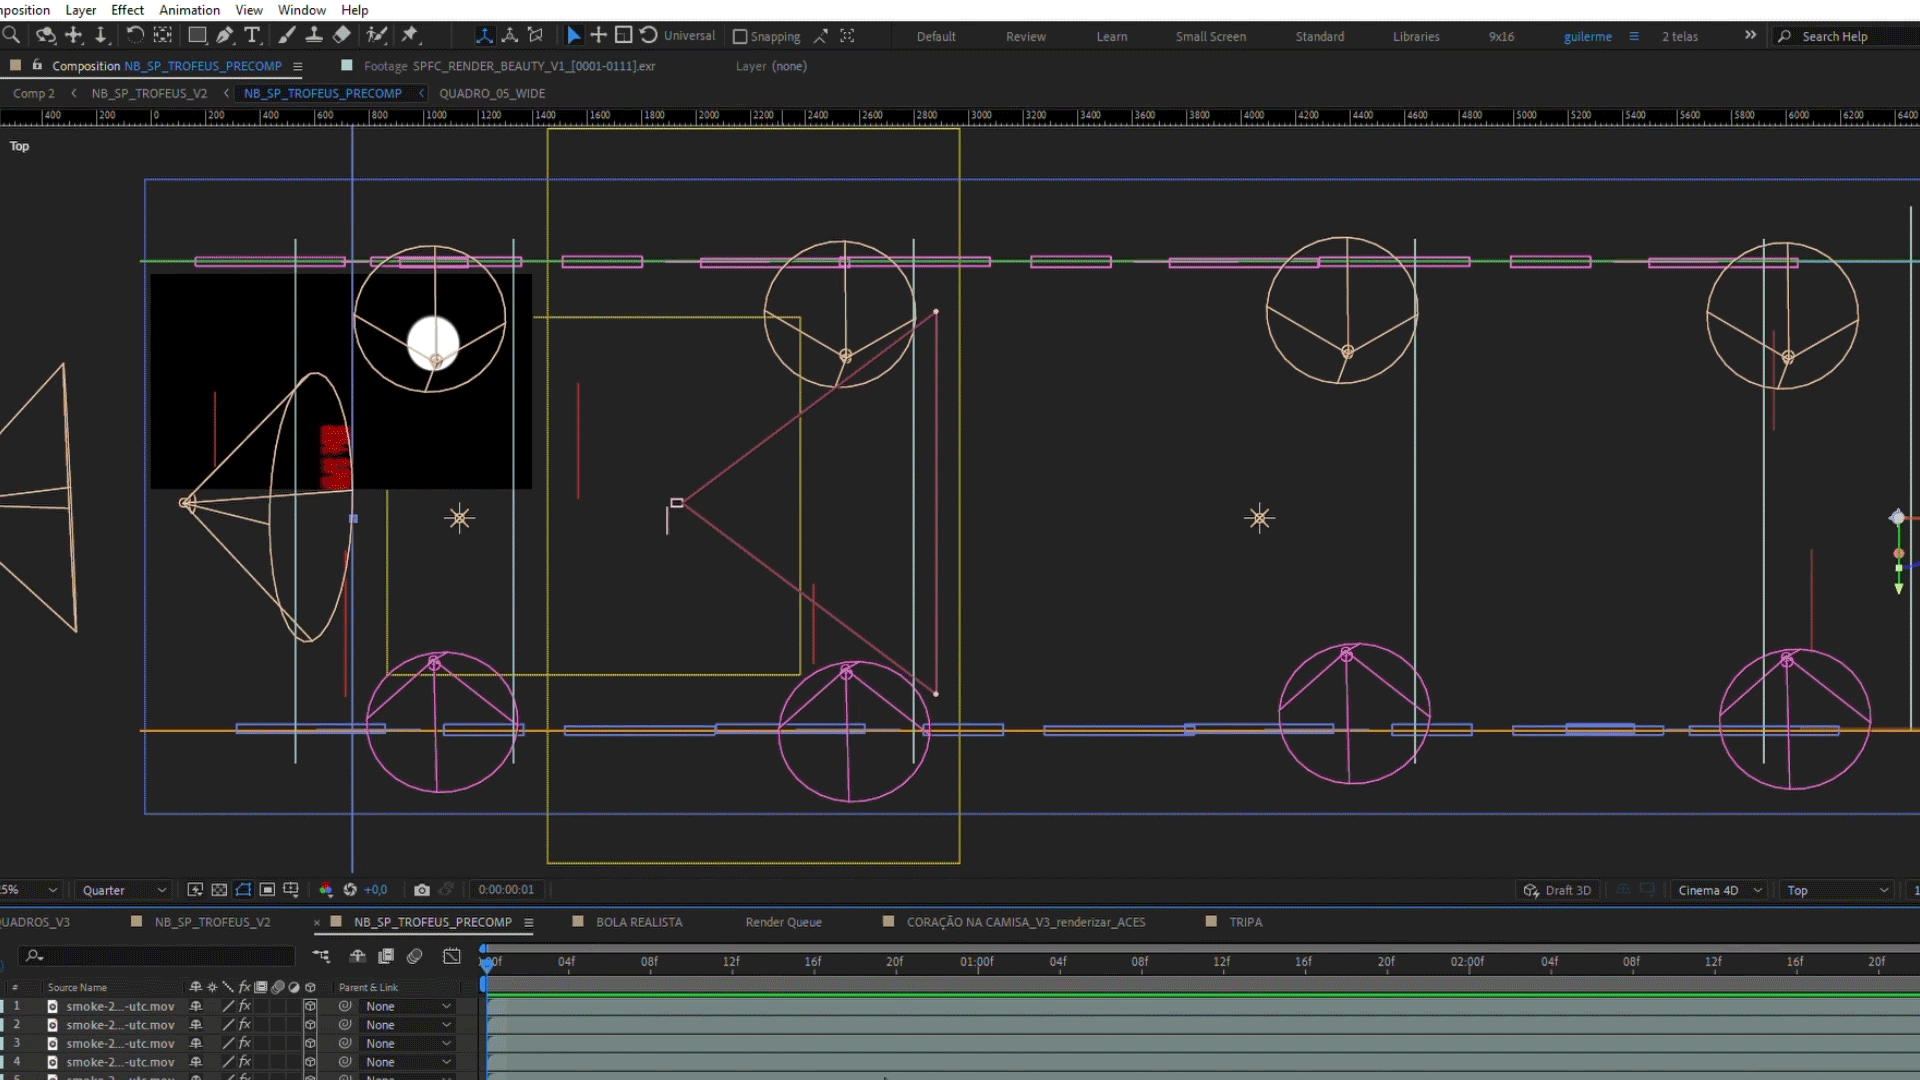Screen dimensions: 1920x1080
Task: Toggle 3D switch for layer 1
Action: pos(310,1006)
